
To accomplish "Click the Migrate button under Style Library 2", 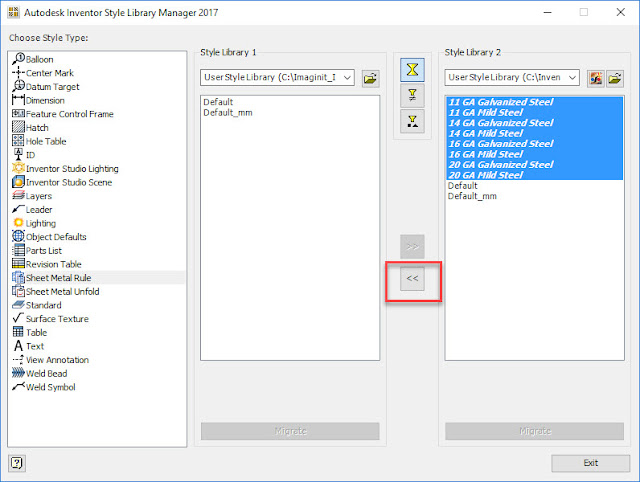I will point(535,431).
